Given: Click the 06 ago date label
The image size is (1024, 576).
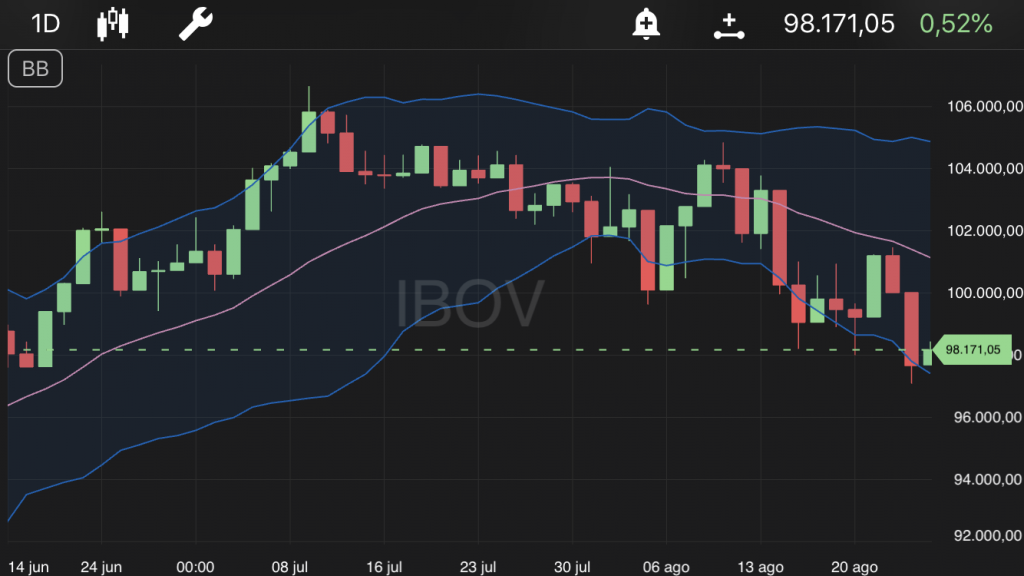Looking at the screenshot, I should tap(666, 567).
